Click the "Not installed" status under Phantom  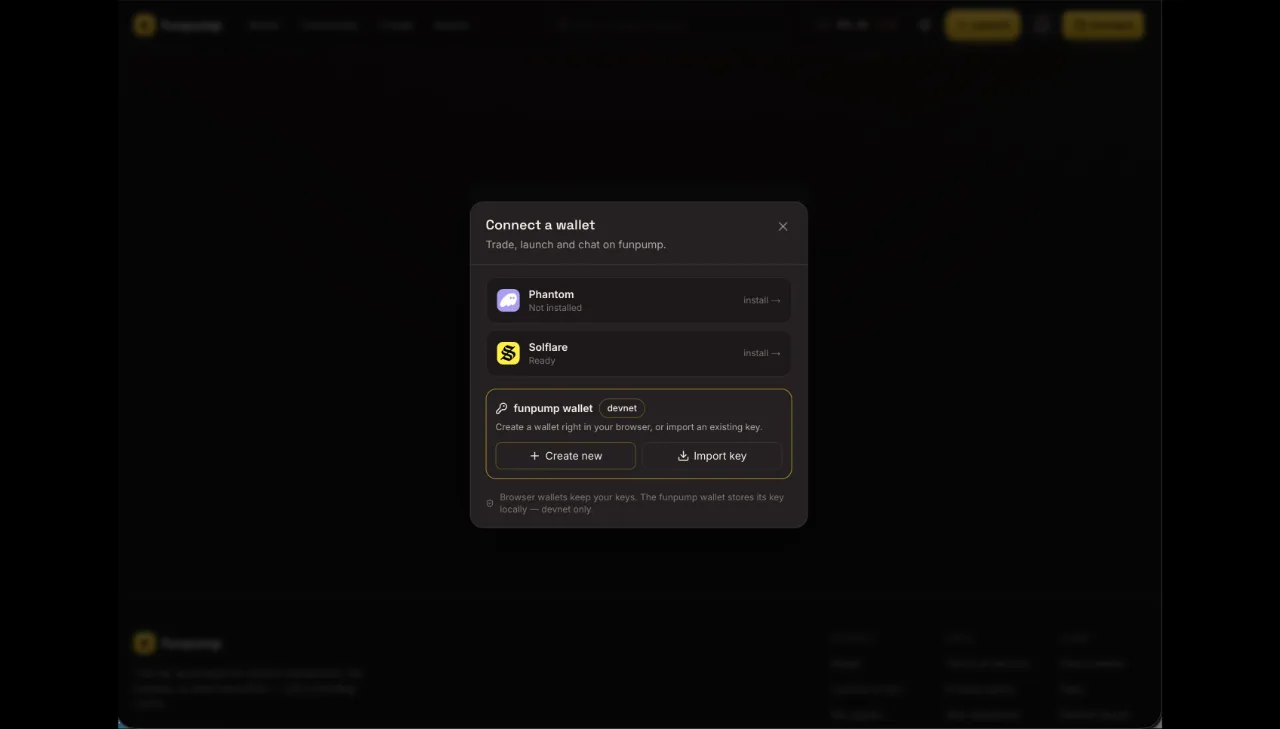click(x=555, y=308)
